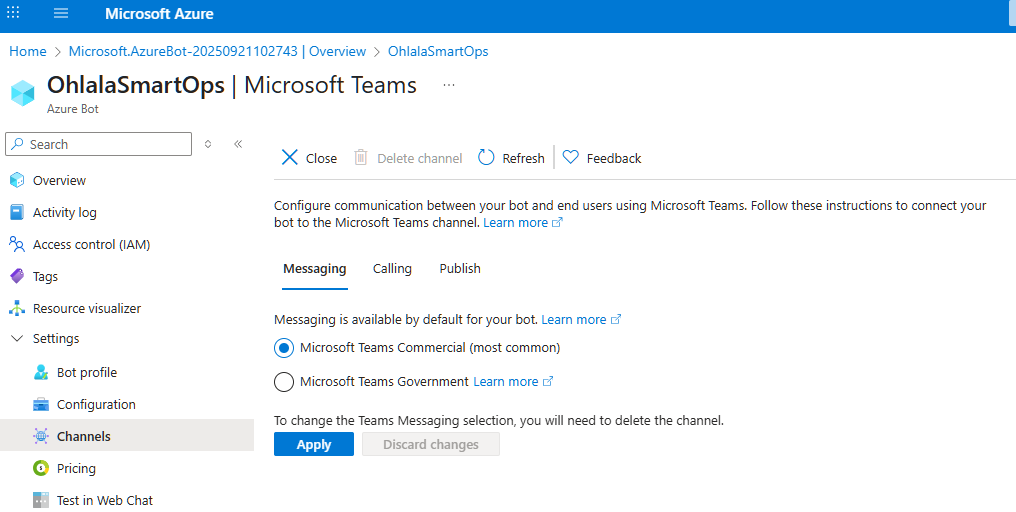
Task: Open the Azure portal hamburger menu
Action: 61,14
